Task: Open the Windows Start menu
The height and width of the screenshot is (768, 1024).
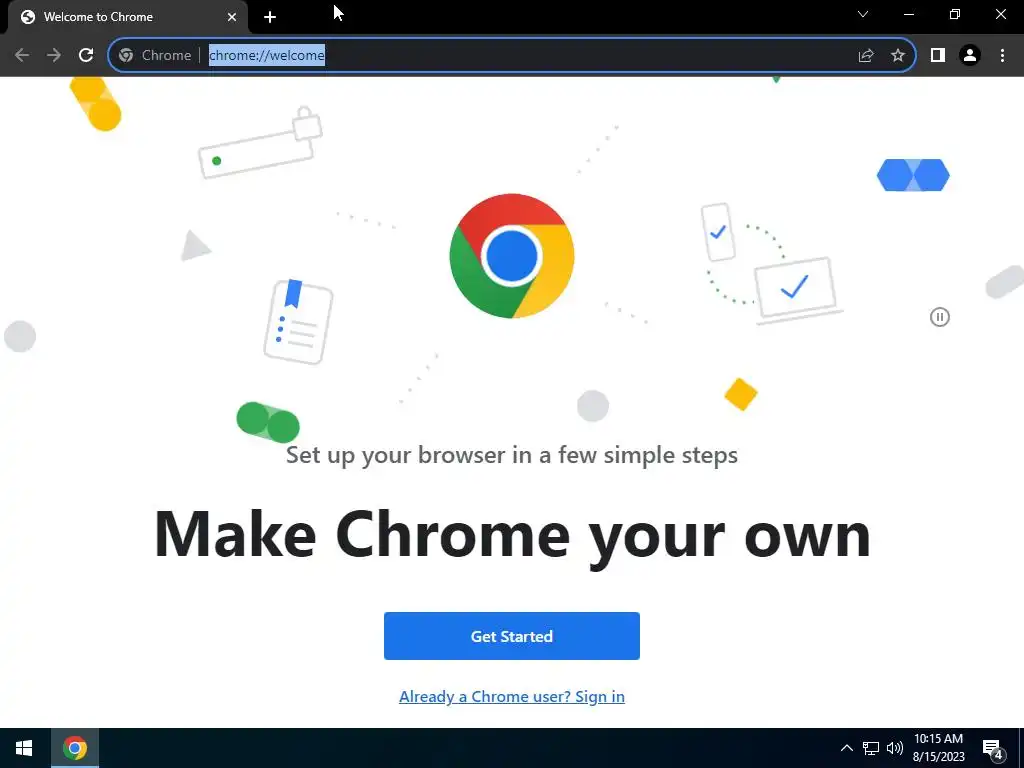Action: (x=24, y=748)
